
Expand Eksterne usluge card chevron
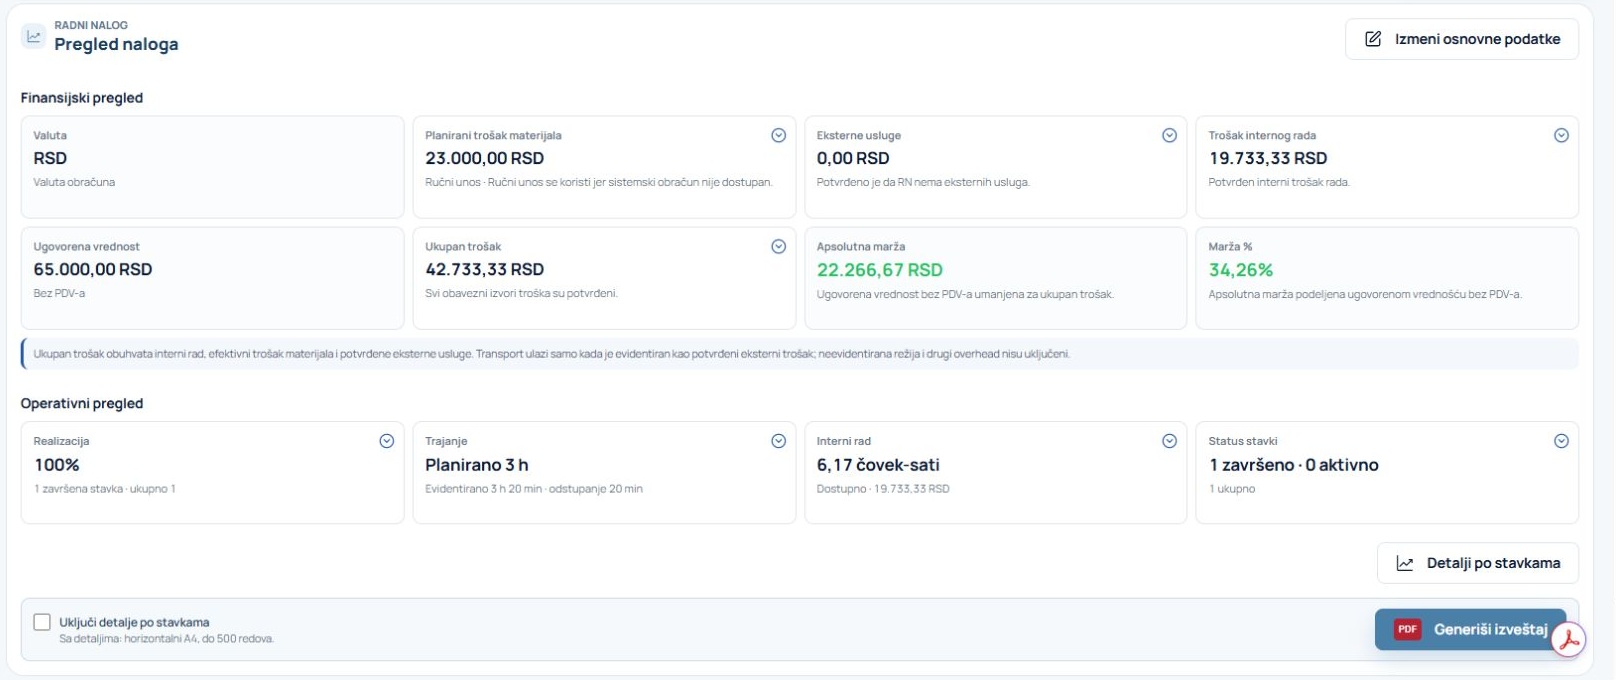pos(1169,136)
